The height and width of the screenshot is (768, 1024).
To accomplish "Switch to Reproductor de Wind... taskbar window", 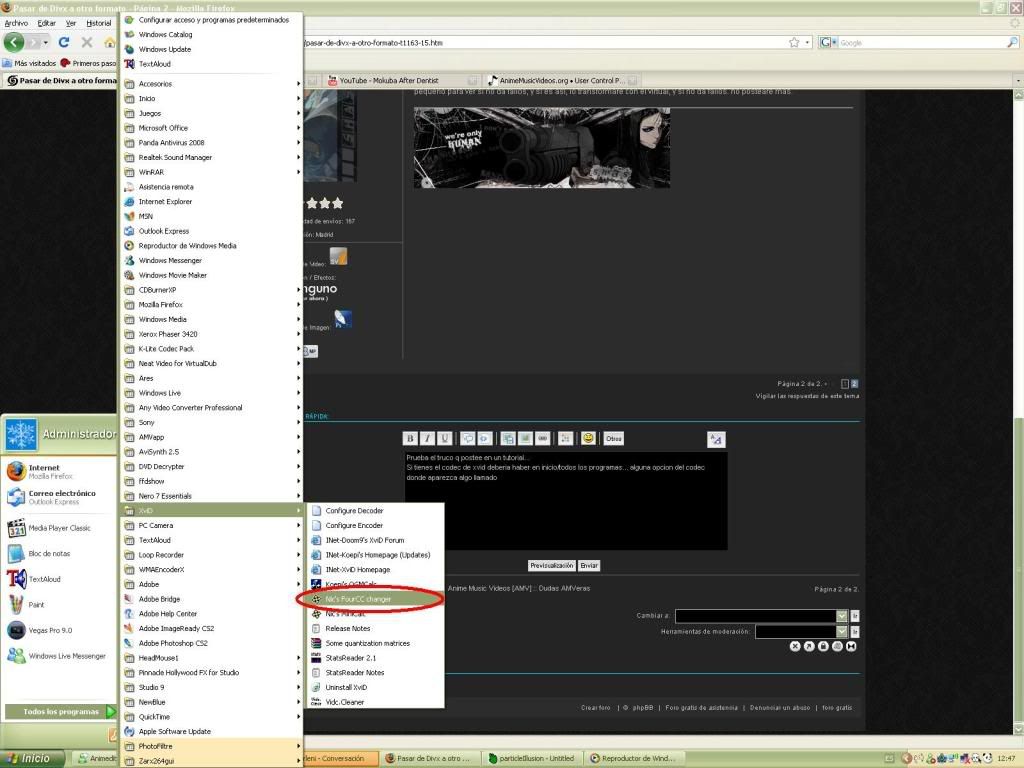I will click(633, 758).
